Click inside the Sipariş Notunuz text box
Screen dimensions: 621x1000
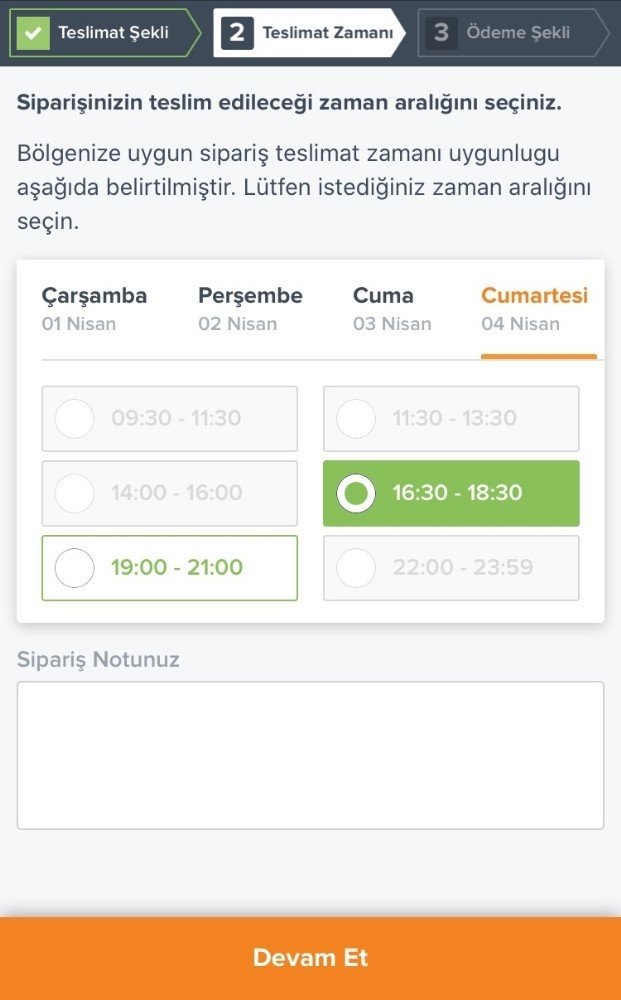[x=310, y=755]
